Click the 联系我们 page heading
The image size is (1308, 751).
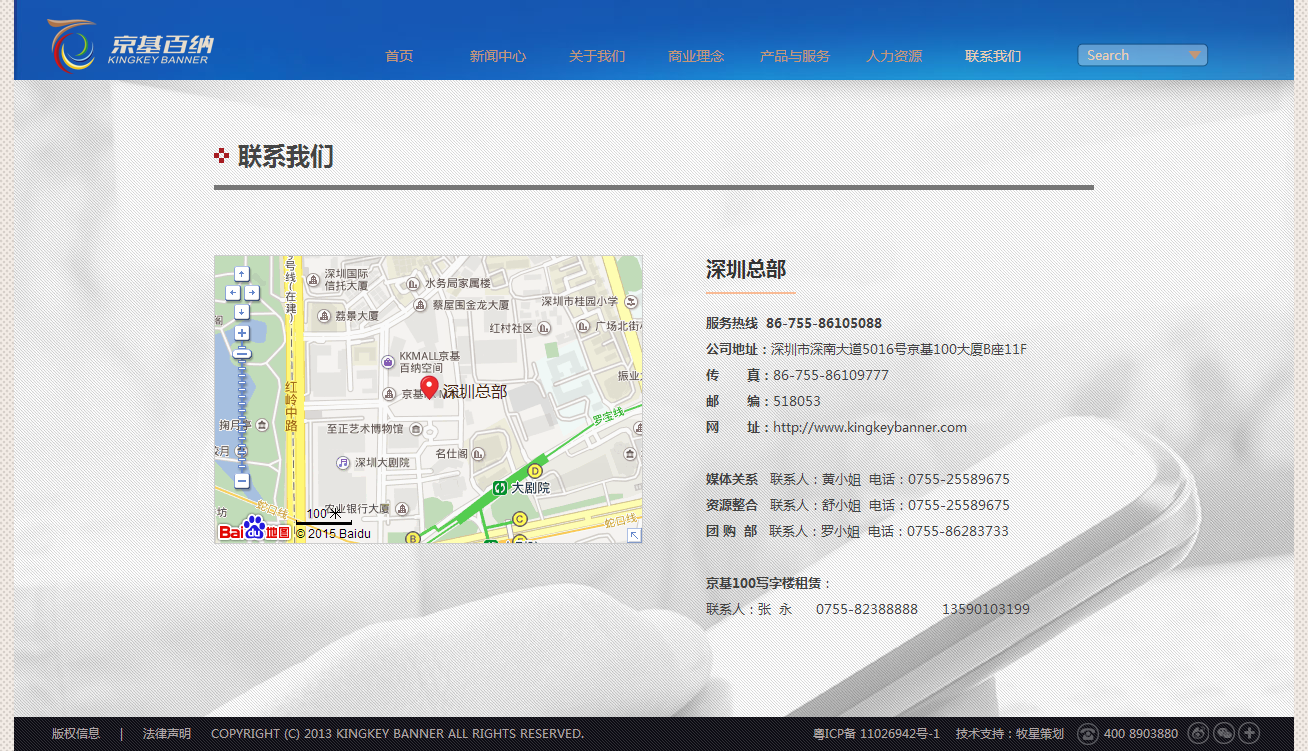tap(286, 156)
